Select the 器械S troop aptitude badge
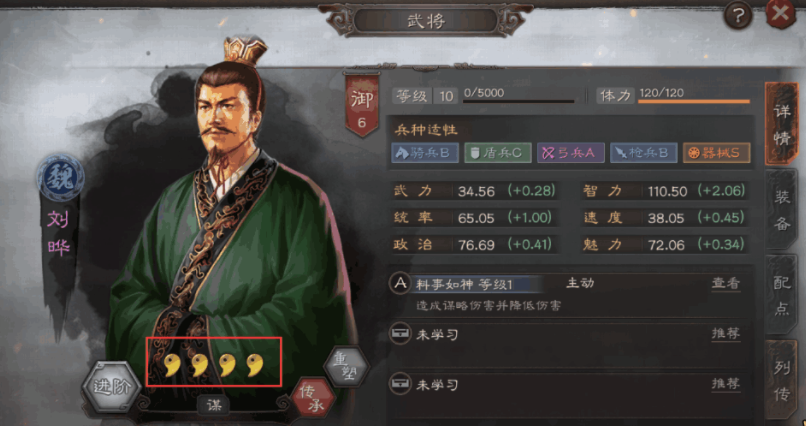The image size is (806, 426). point(717,153)
